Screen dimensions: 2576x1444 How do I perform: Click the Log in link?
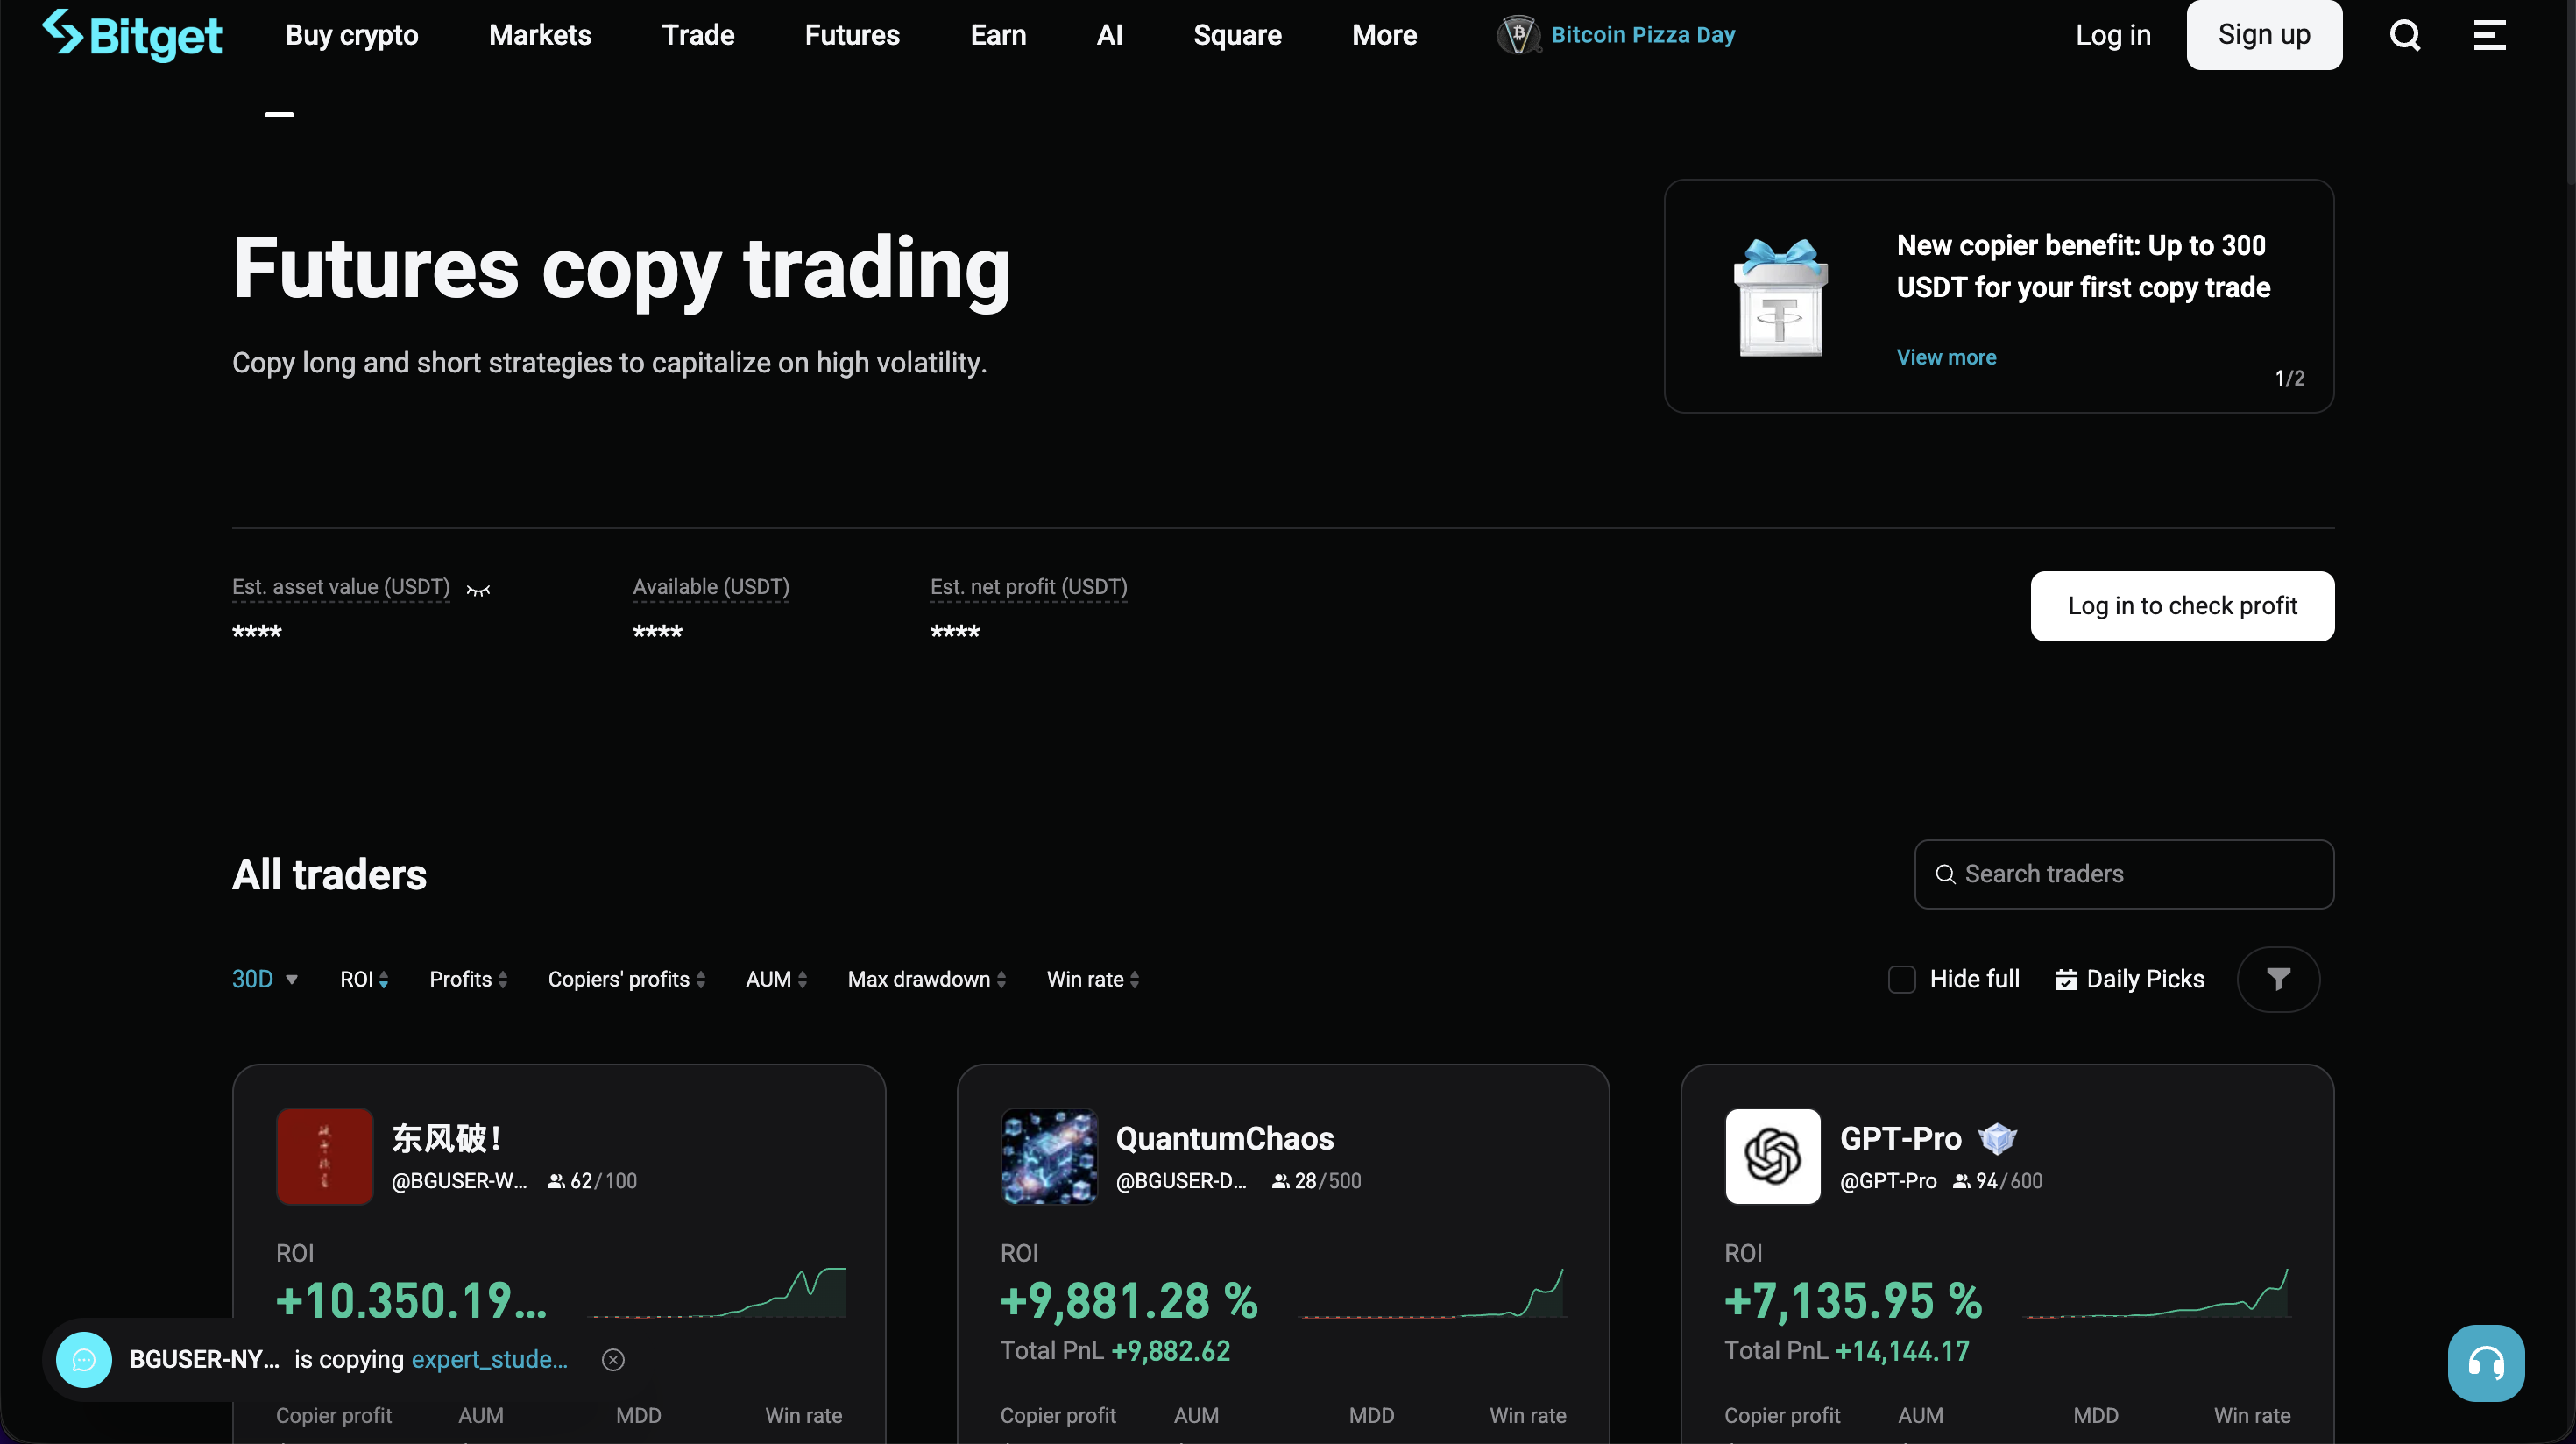pyautogui.click(x=2112, y=35)
